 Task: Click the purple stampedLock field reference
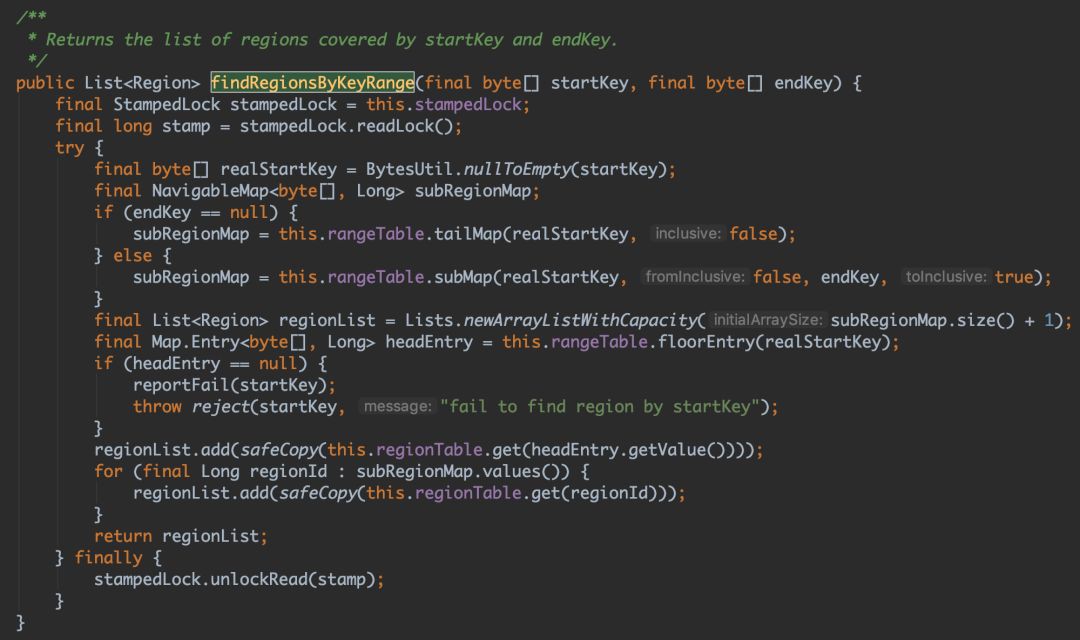(468, 105)
